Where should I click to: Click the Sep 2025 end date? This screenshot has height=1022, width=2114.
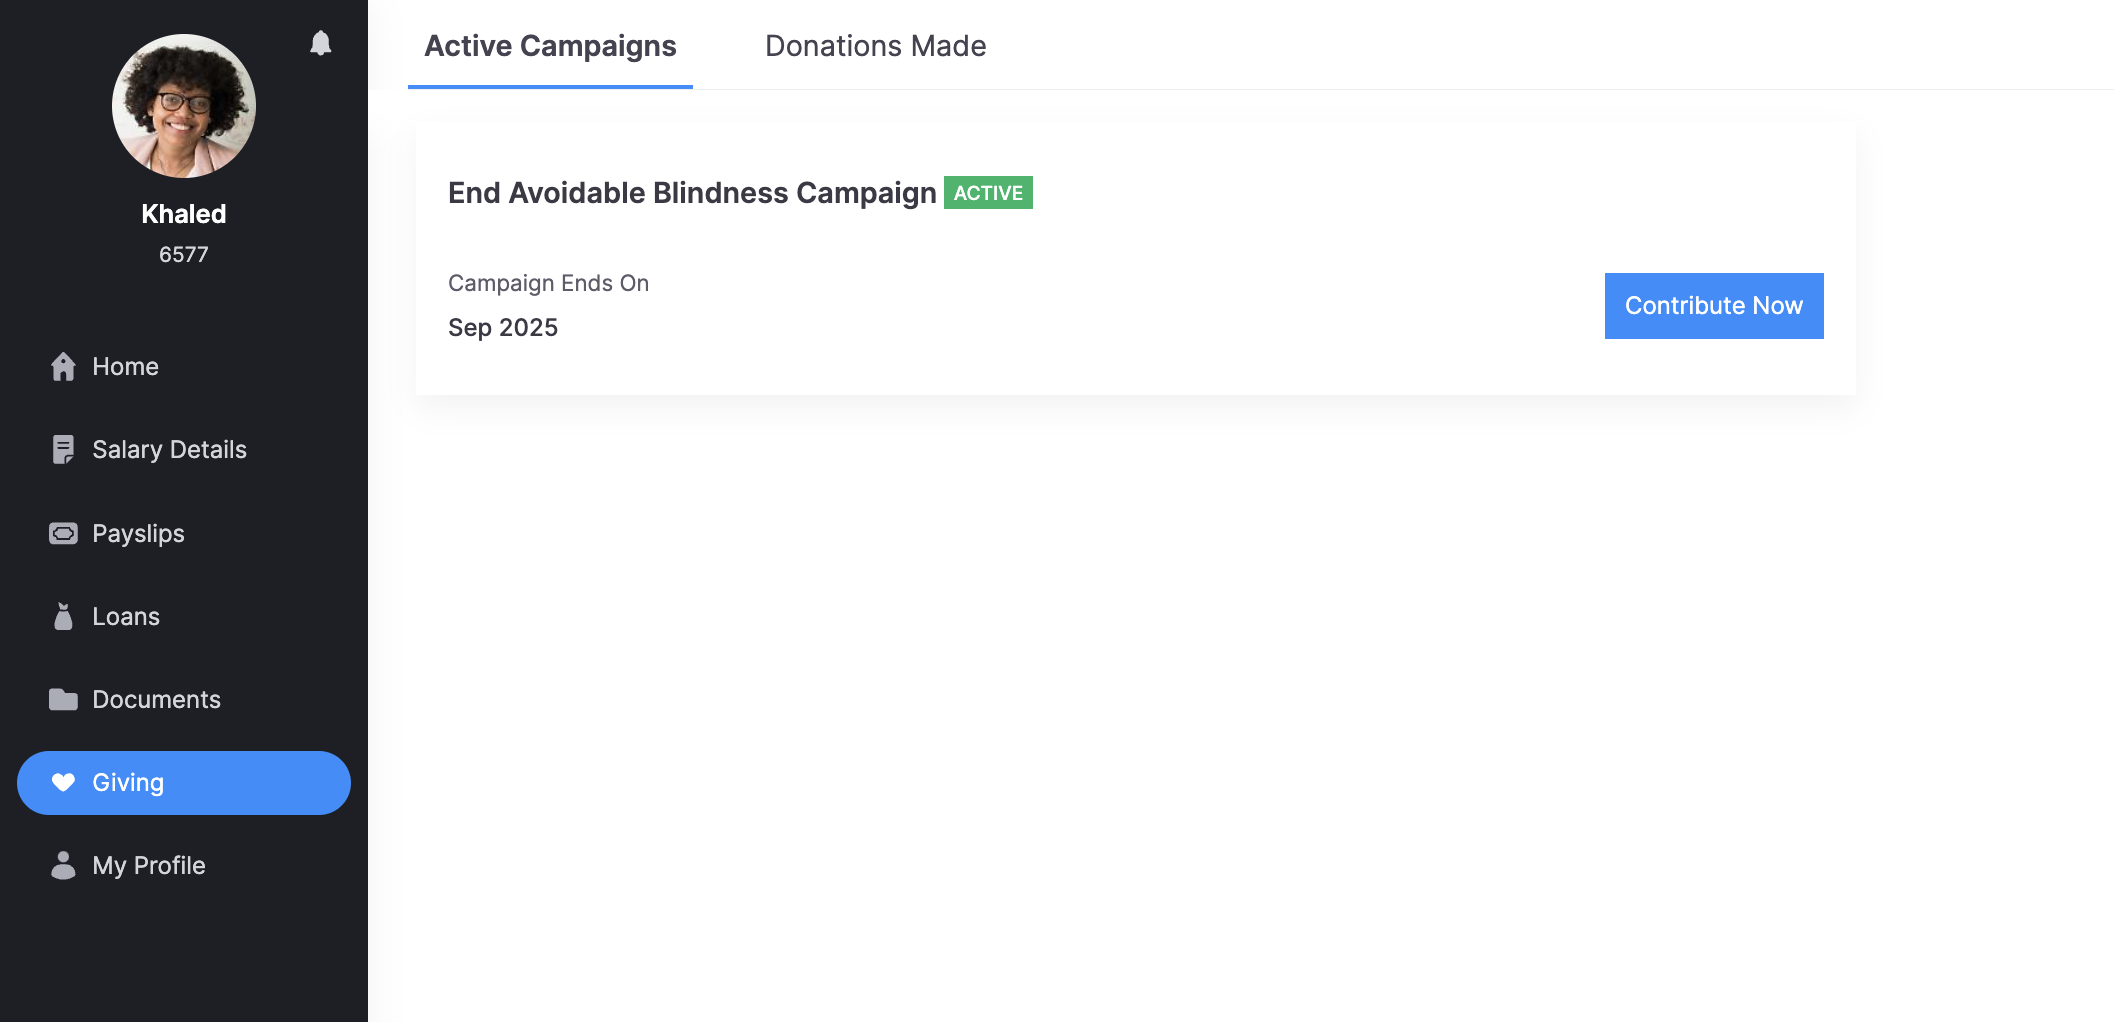coord(503,328)
